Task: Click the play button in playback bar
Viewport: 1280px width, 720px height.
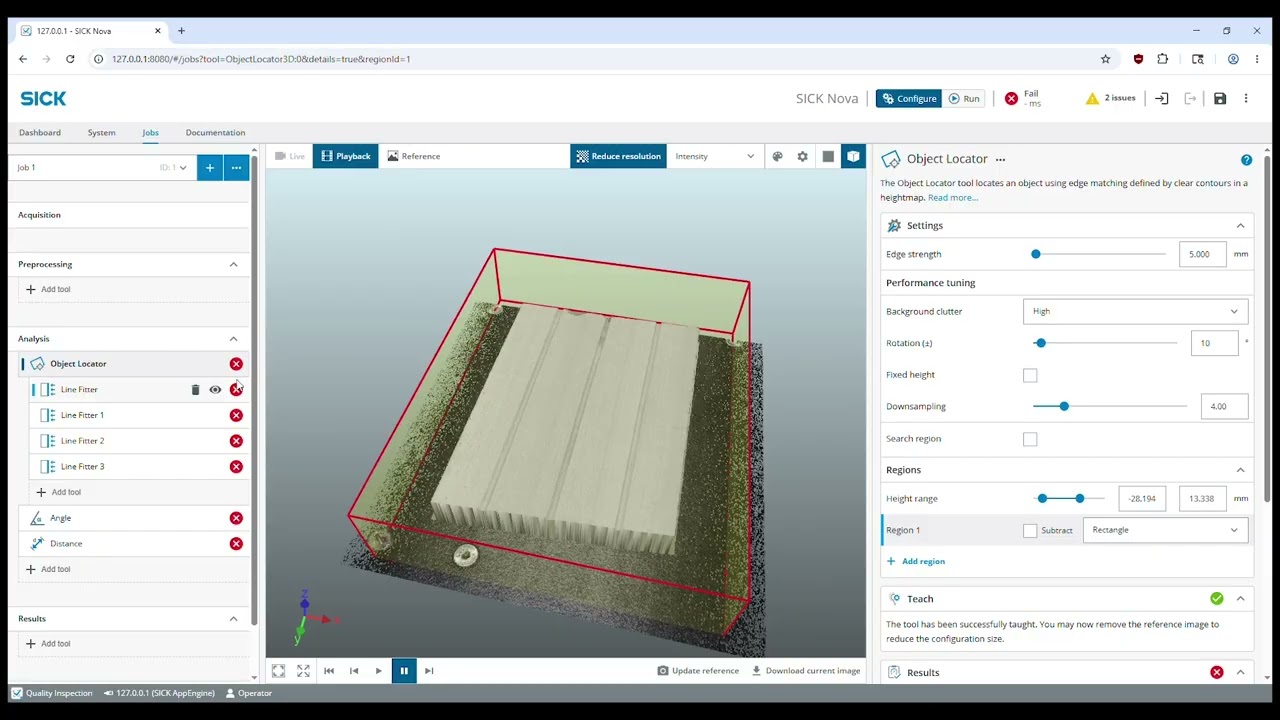Action: [378, 671]
